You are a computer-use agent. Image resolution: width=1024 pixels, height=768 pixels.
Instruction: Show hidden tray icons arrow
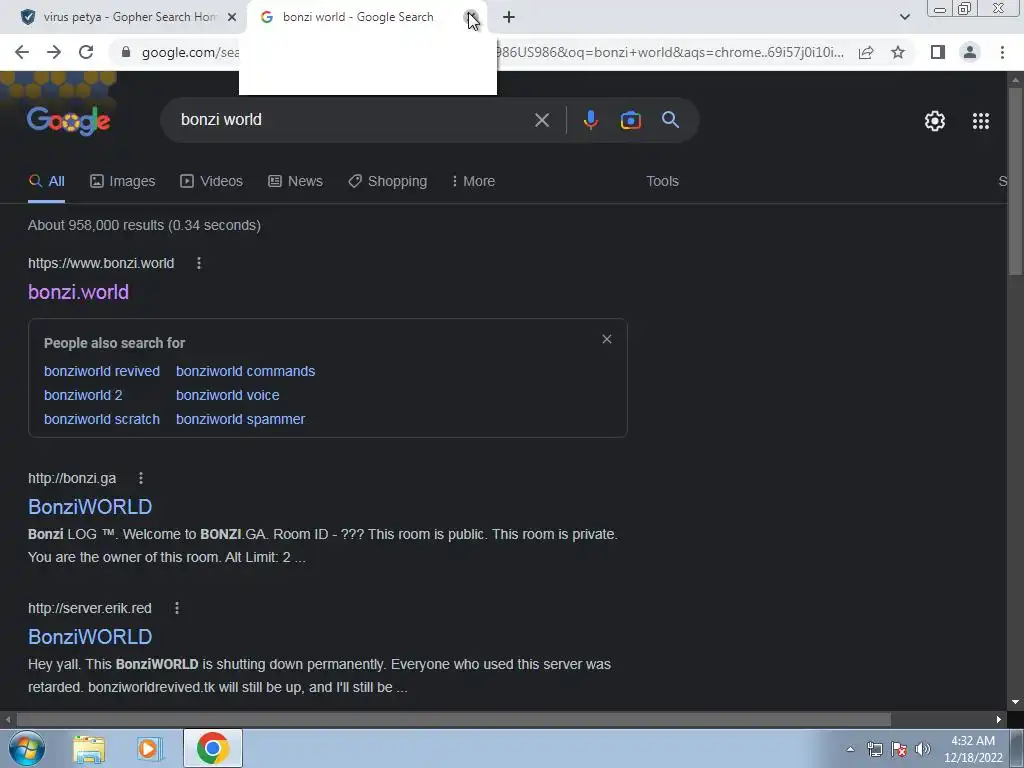click(850, 749)
